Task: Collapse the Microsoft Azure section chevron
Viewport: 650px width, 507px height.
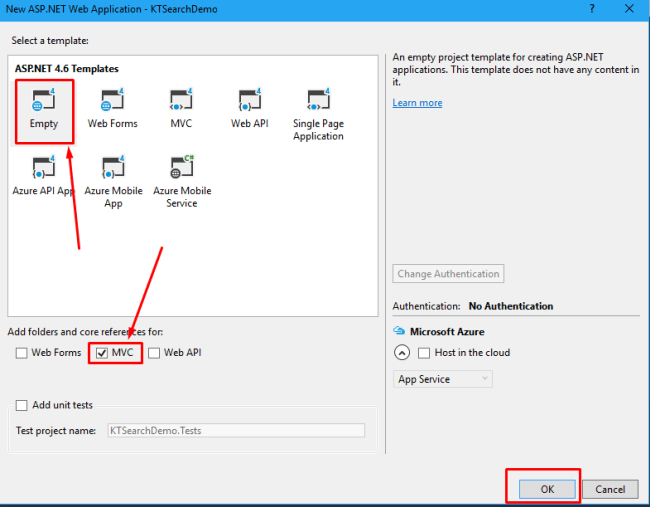Action: pyautogui.click(x=402, y=353)
